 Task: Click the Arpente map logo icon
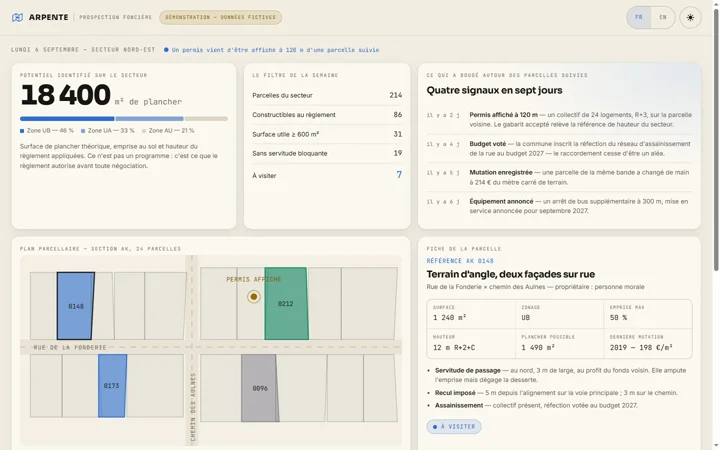click(x=17, y=17)
